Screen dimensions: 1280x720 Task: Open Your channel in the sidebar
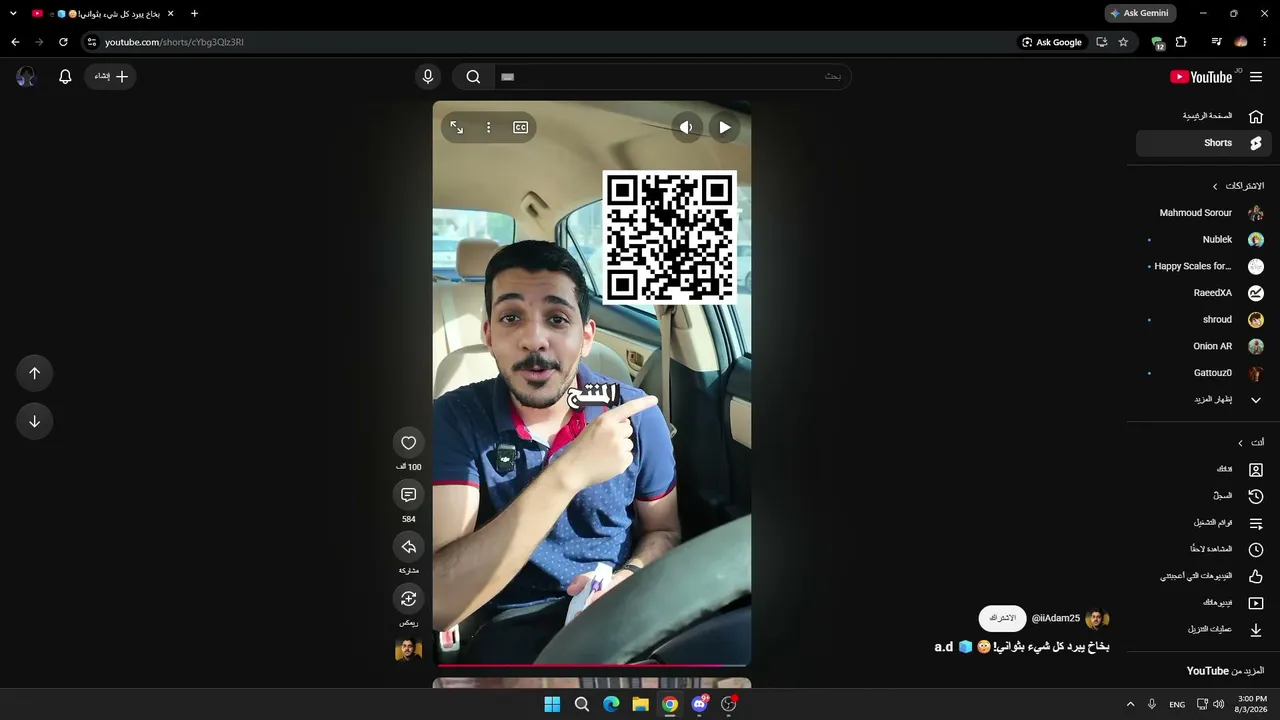click(x=1204, y=469)
